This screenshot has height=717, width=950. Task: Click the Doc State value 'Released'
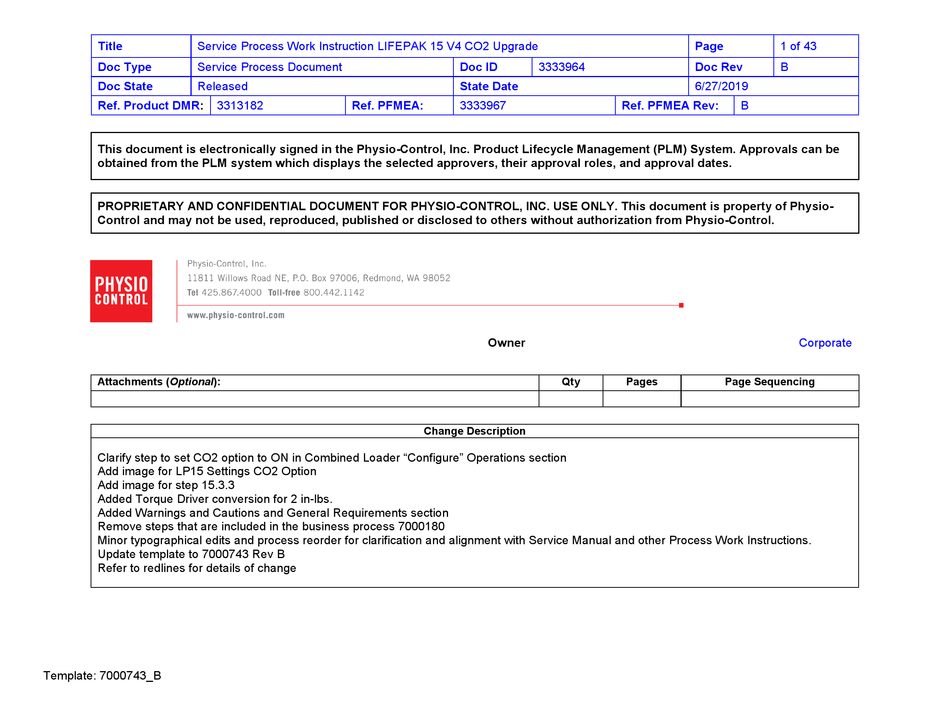tap(222, 86)
